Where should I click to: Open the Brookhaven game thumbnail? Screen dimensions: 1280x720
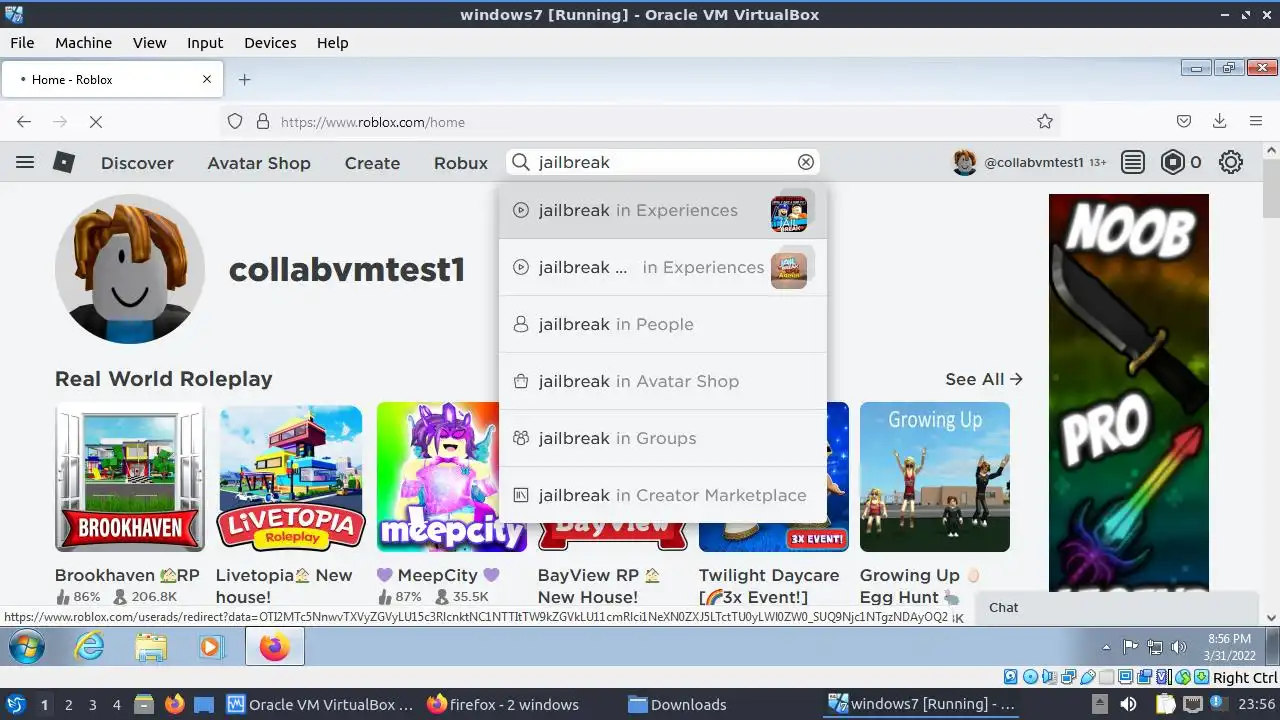click(x=130, y=477)
